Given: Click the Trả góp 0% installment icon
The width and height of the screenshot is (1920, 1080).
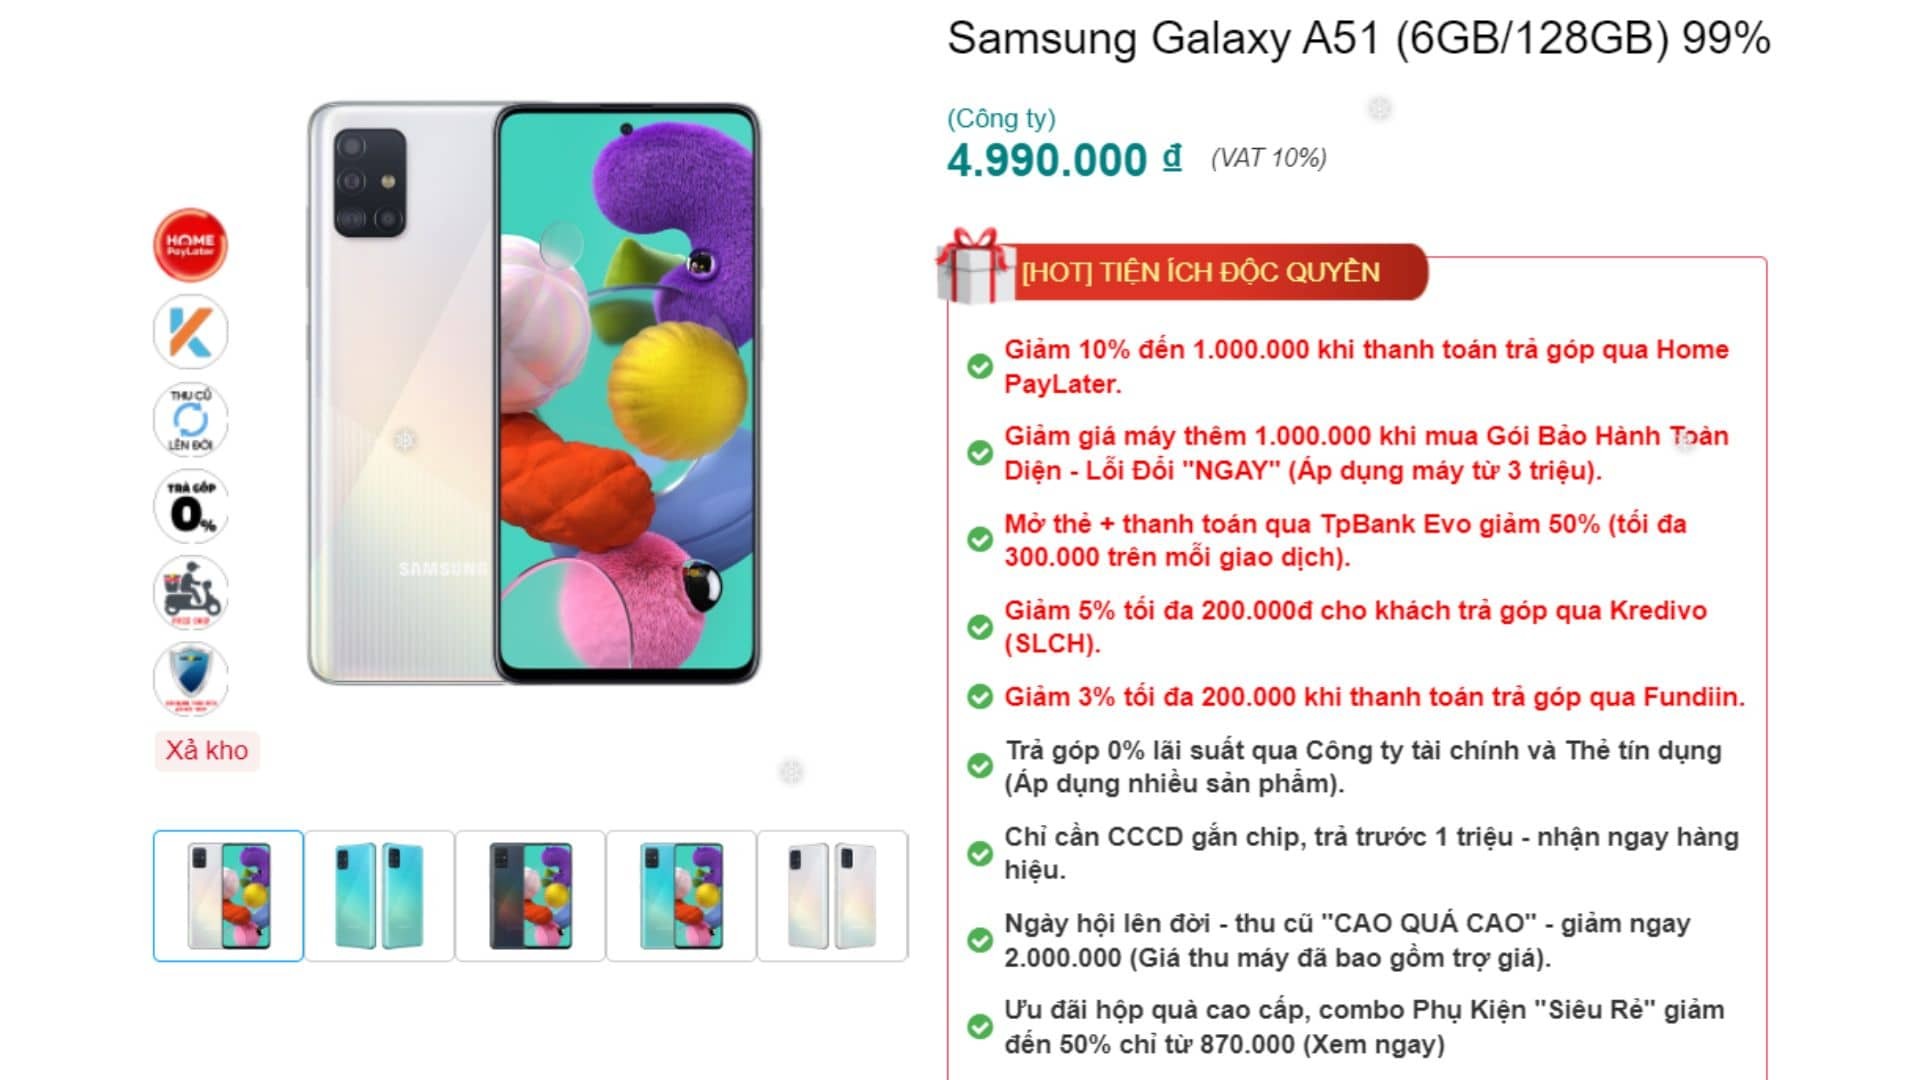Looking at the screenshot, I should pyautogui.click(x=190, y=507).
